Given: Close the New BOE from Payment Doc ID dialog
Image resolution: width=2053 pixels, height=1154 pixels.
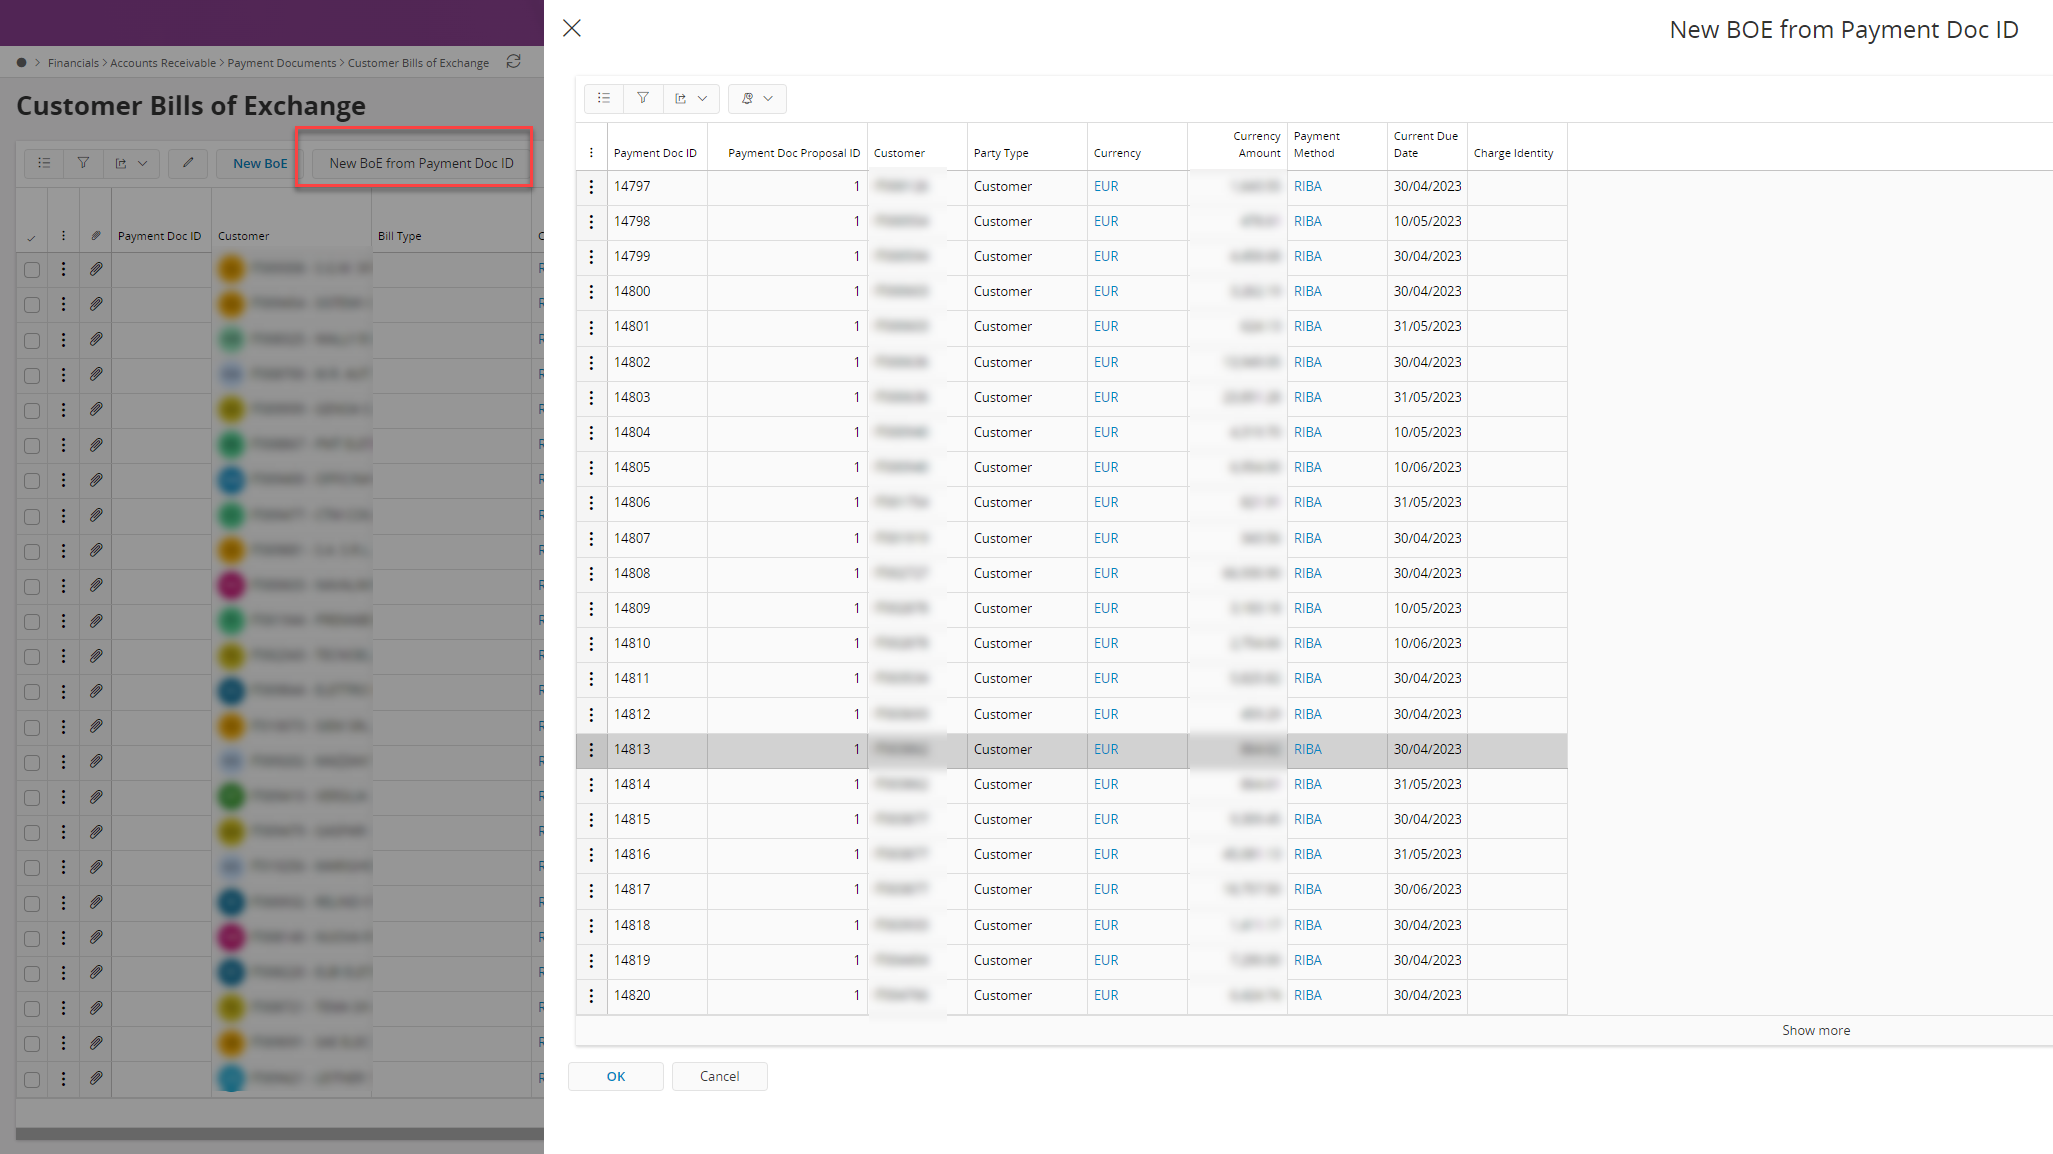Looking at the screenshot, I should pos(572,28).
